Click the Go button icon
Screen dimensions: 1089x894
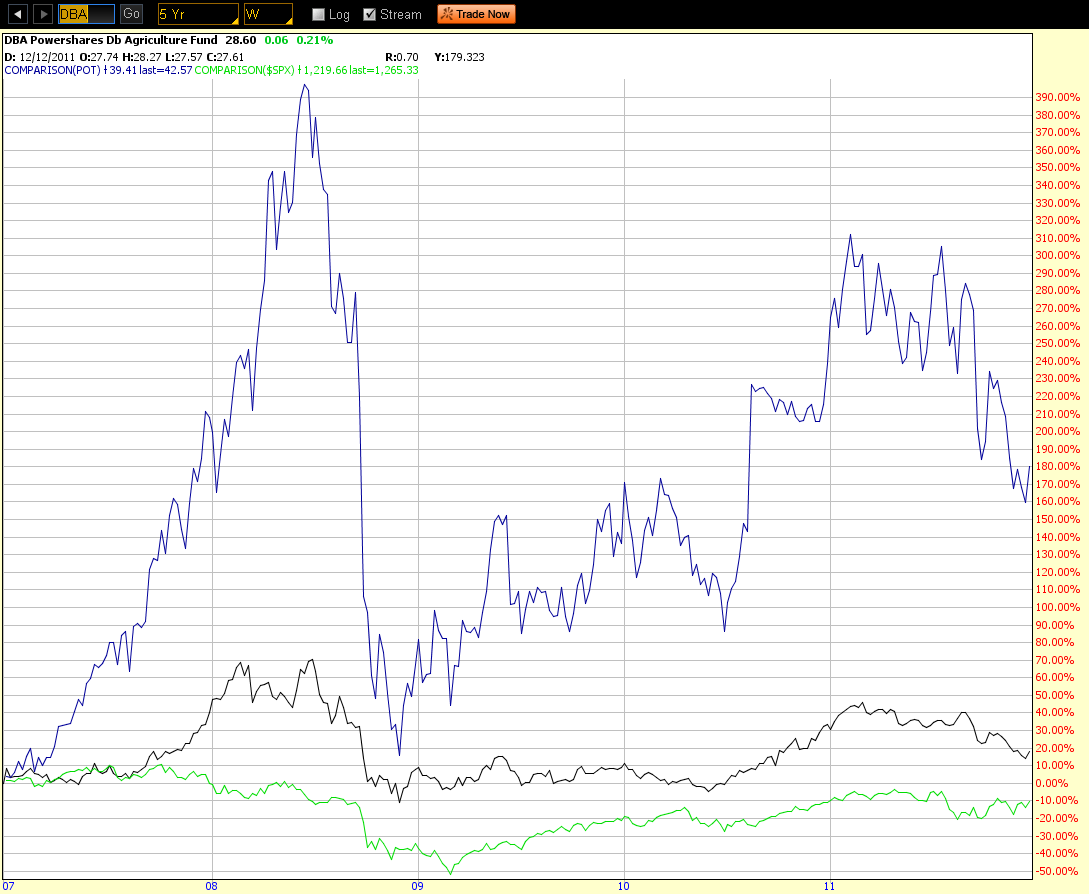coord(130,14)
